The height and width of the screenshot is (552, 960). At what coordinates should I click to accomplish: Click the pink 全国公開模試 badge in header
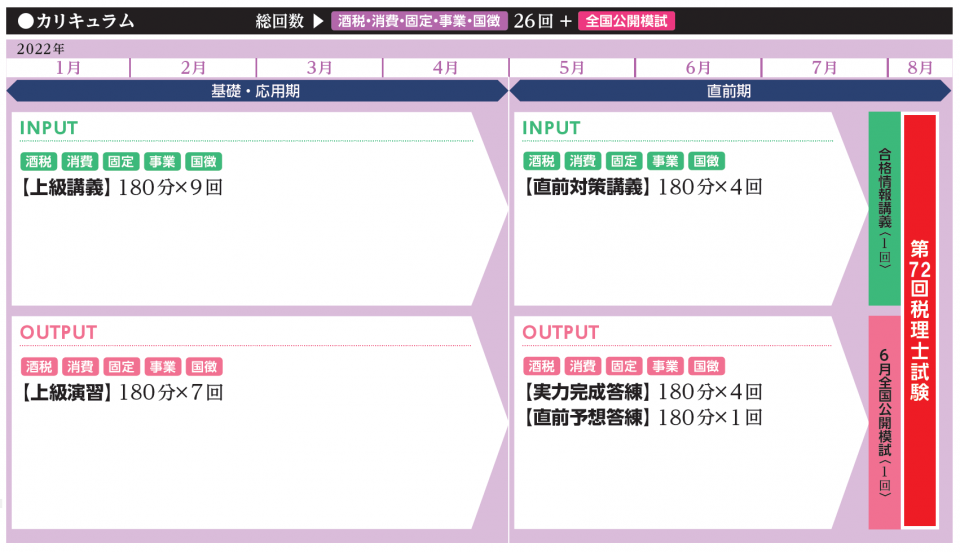click(626, 21)
